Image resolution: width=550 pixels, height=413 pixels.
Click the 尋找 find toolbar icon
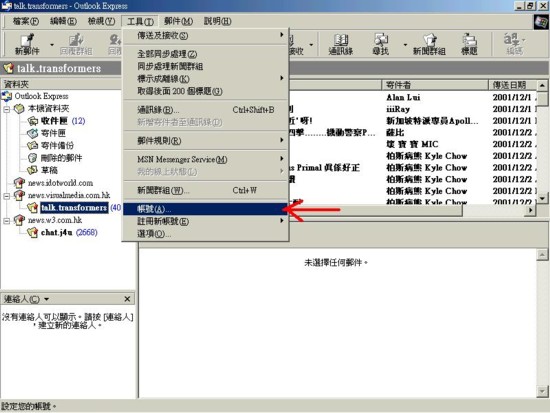[381, 44]
